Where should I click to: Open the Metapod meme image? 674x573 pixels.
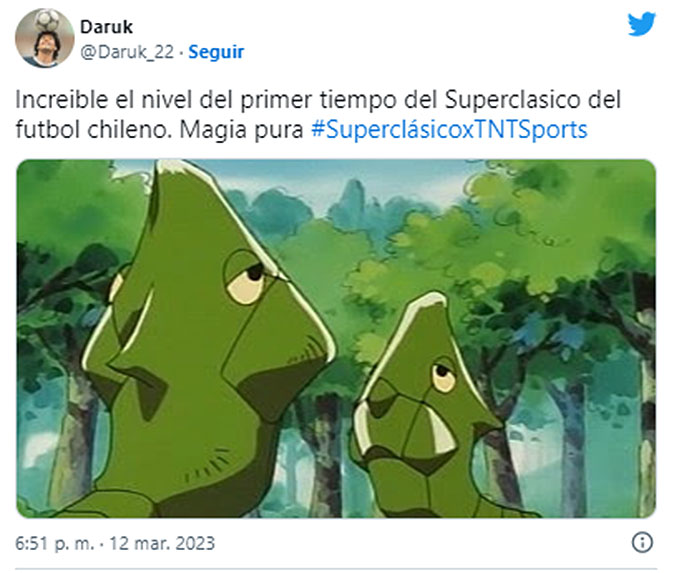[336, 338]
